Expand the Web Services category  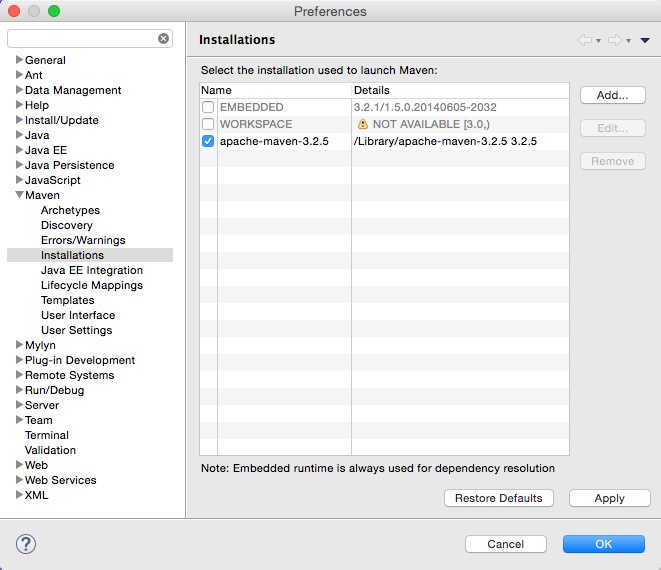[19, 479]
